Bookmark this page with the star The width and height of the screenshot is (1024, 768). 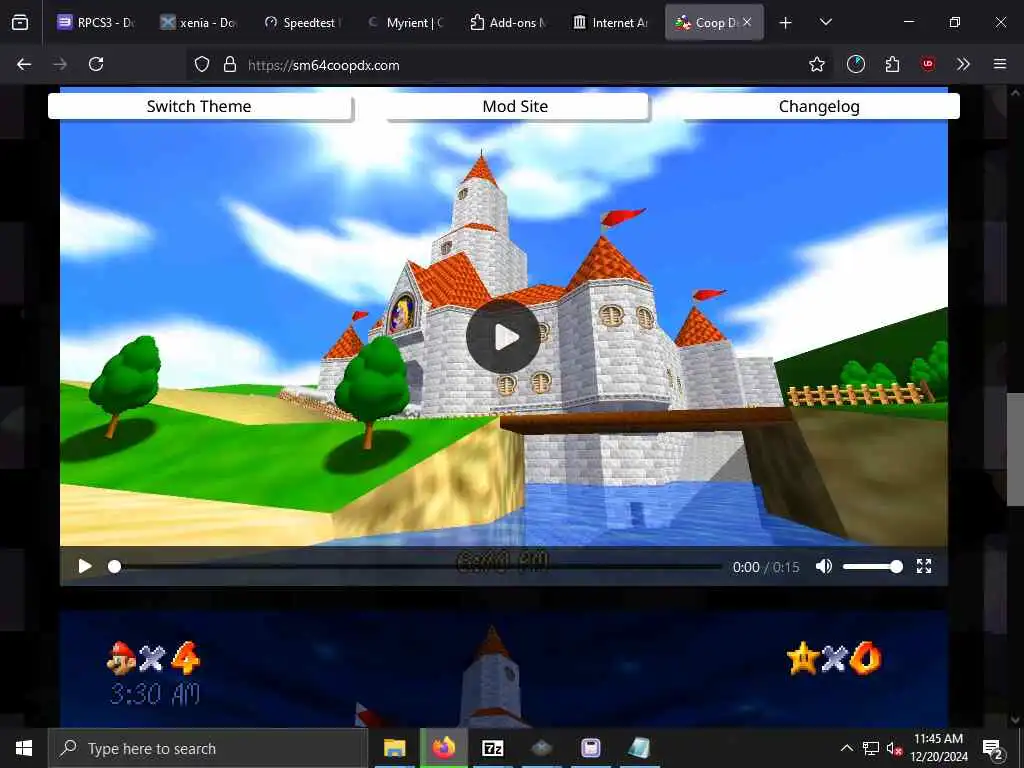[x=816, y=64]
